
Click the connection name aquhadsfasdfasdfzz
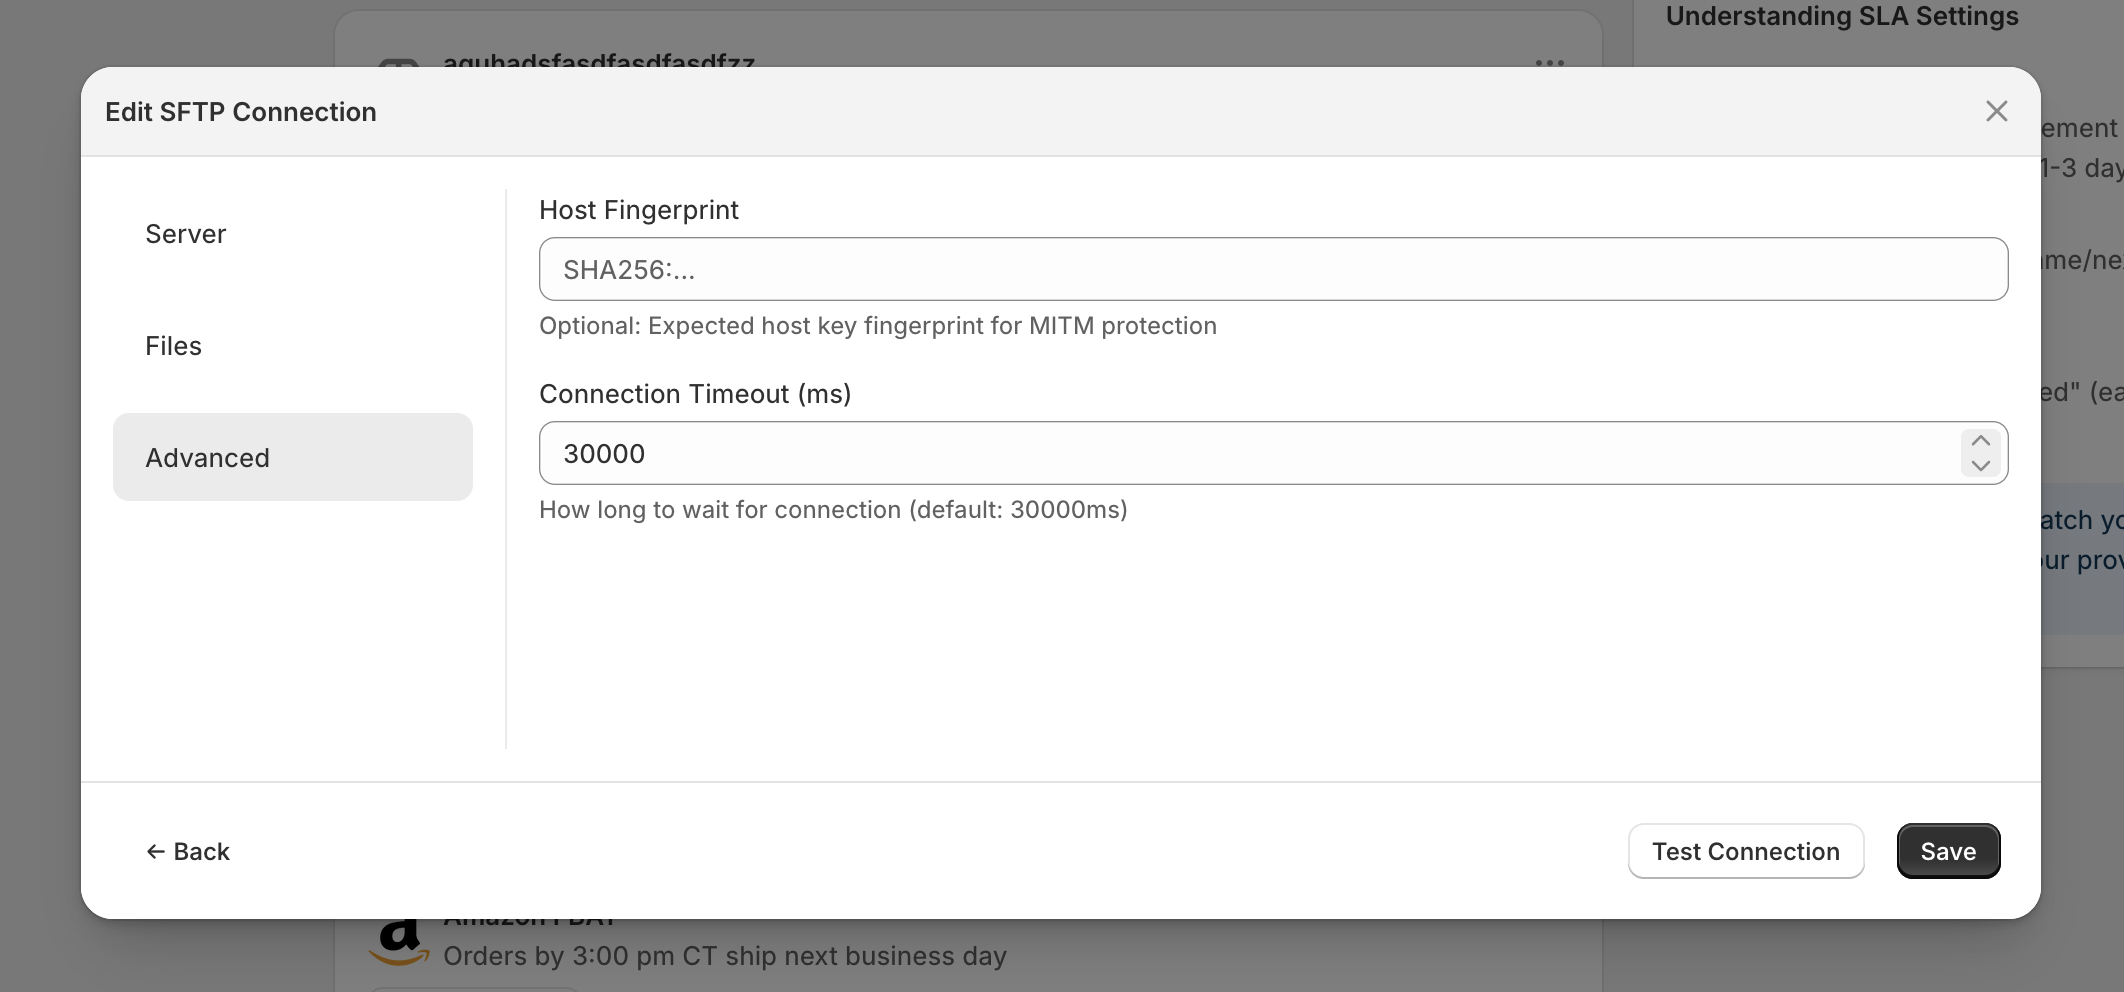coord(598,62)
